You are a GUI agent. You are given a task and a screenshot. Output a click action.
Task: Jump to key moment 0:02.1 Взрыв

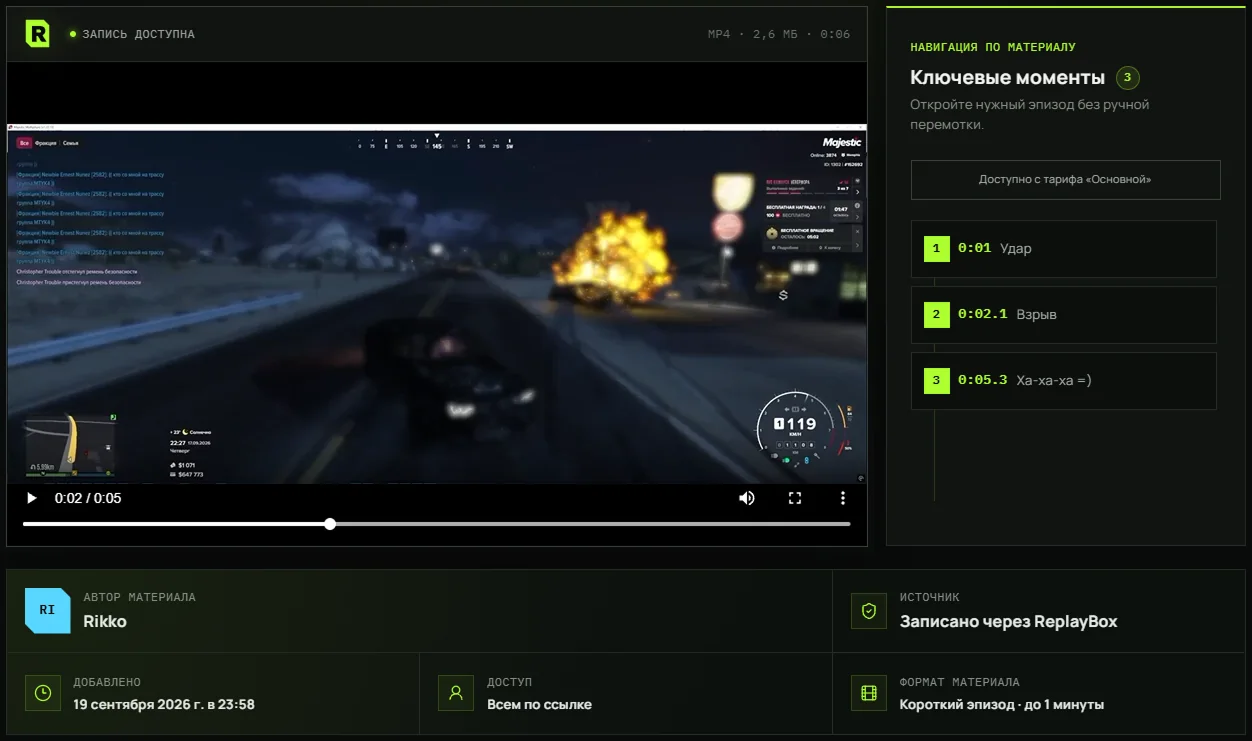coord(1064,315)
